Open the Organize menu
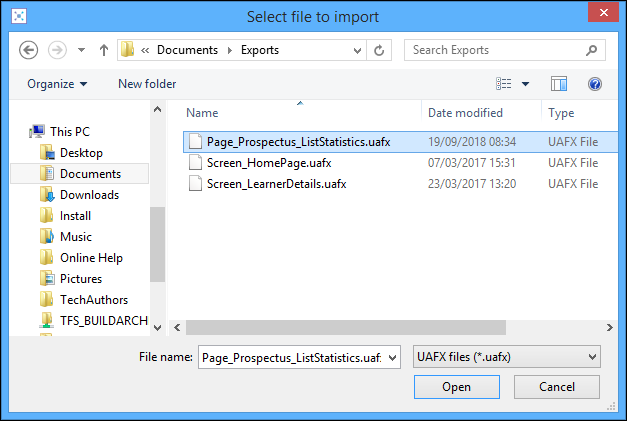Image resolution: width=627 pixels, height=421 pixels. [57, 84]
